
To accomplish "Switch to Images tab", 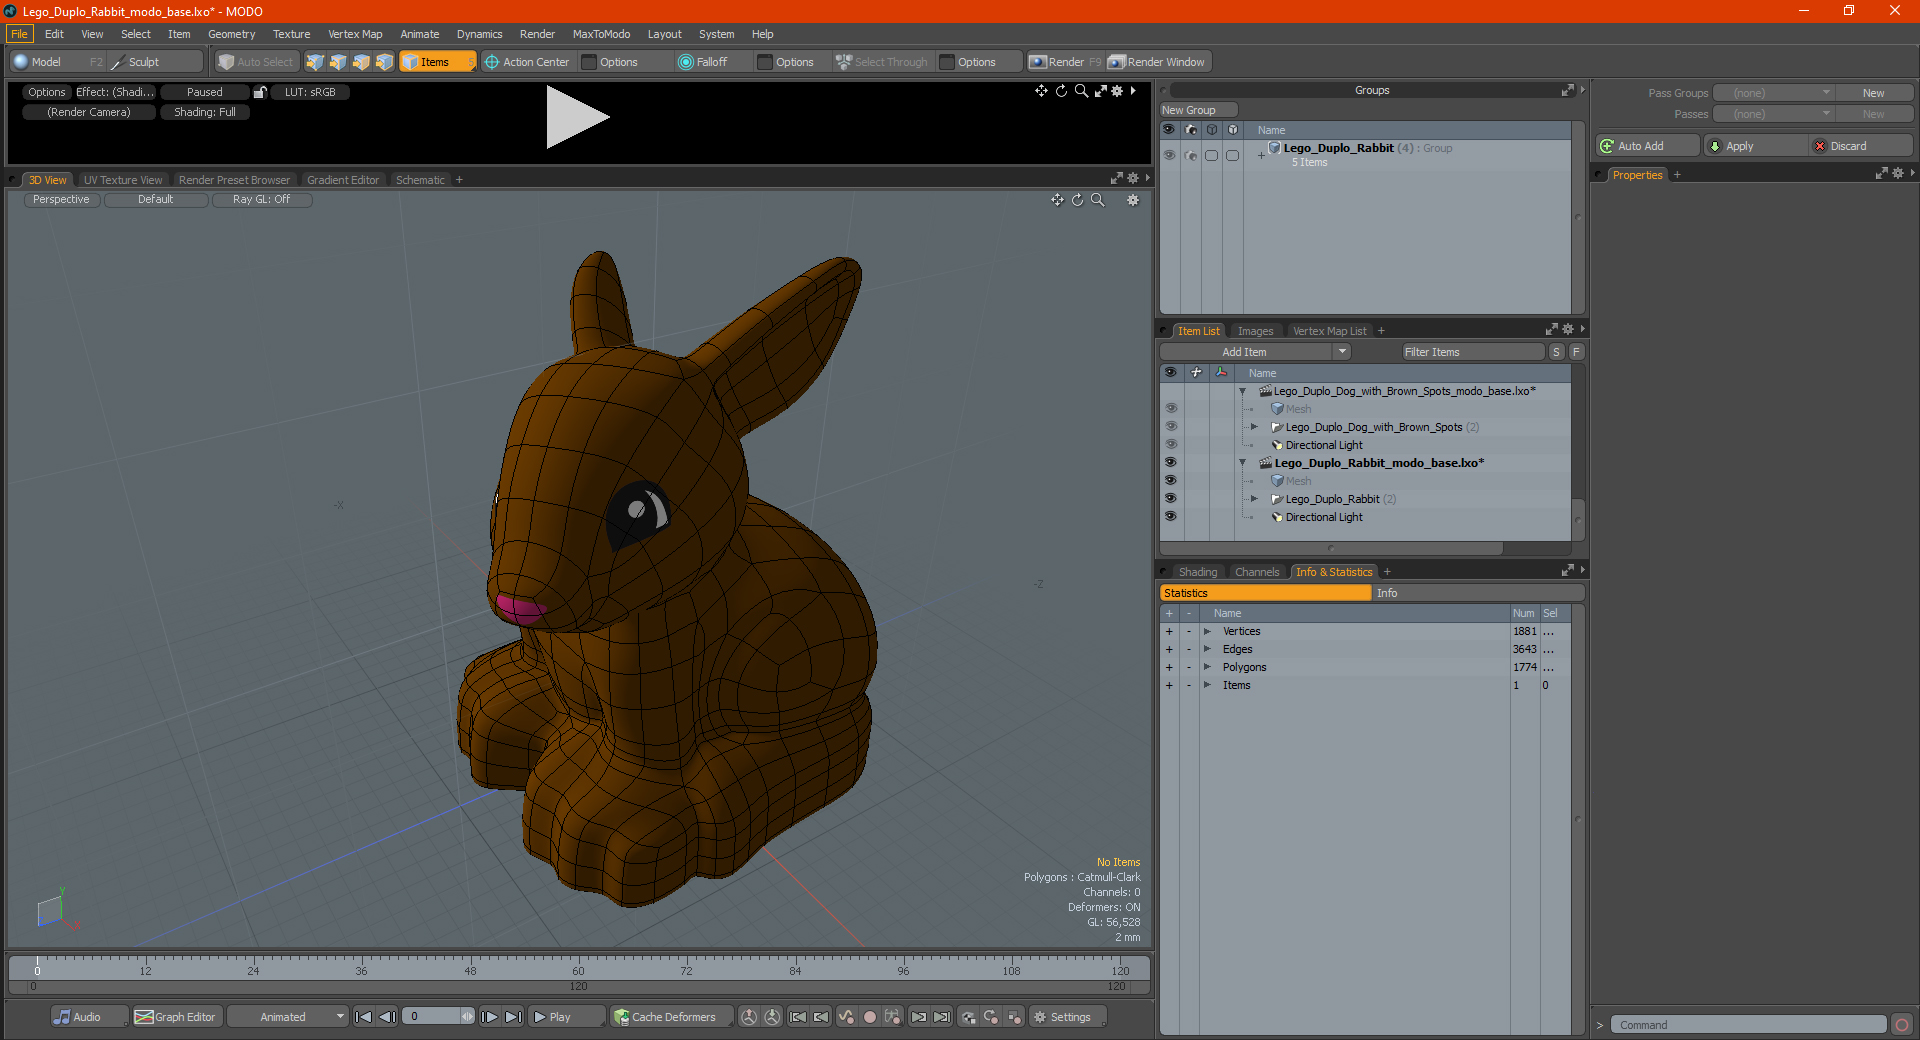I will tap(1255, 331).
